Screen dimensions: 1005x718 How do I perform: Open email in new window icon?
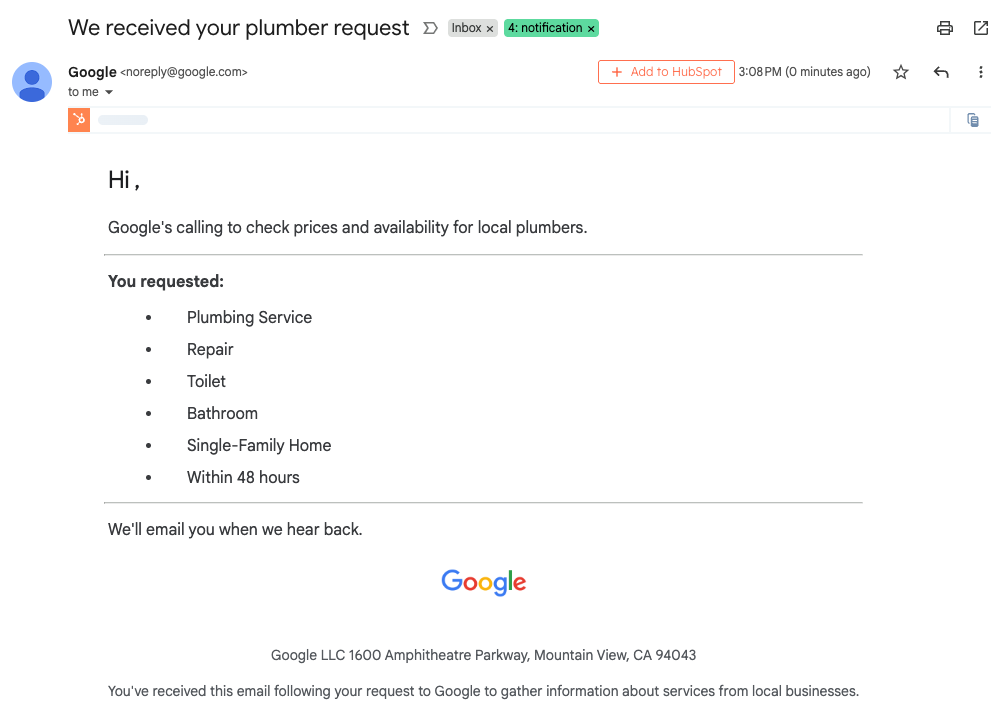[980, 28]
